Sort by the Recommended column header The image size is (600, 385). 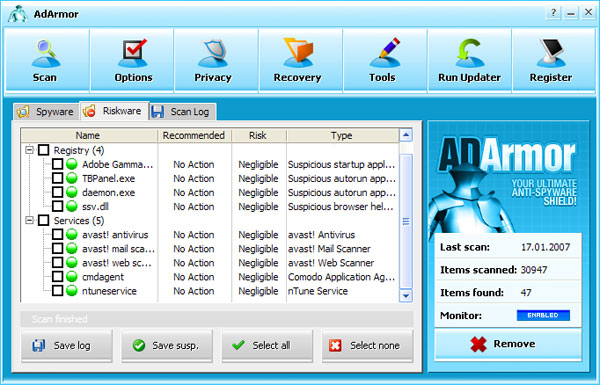pyautogui.click(x=194, y=135)
